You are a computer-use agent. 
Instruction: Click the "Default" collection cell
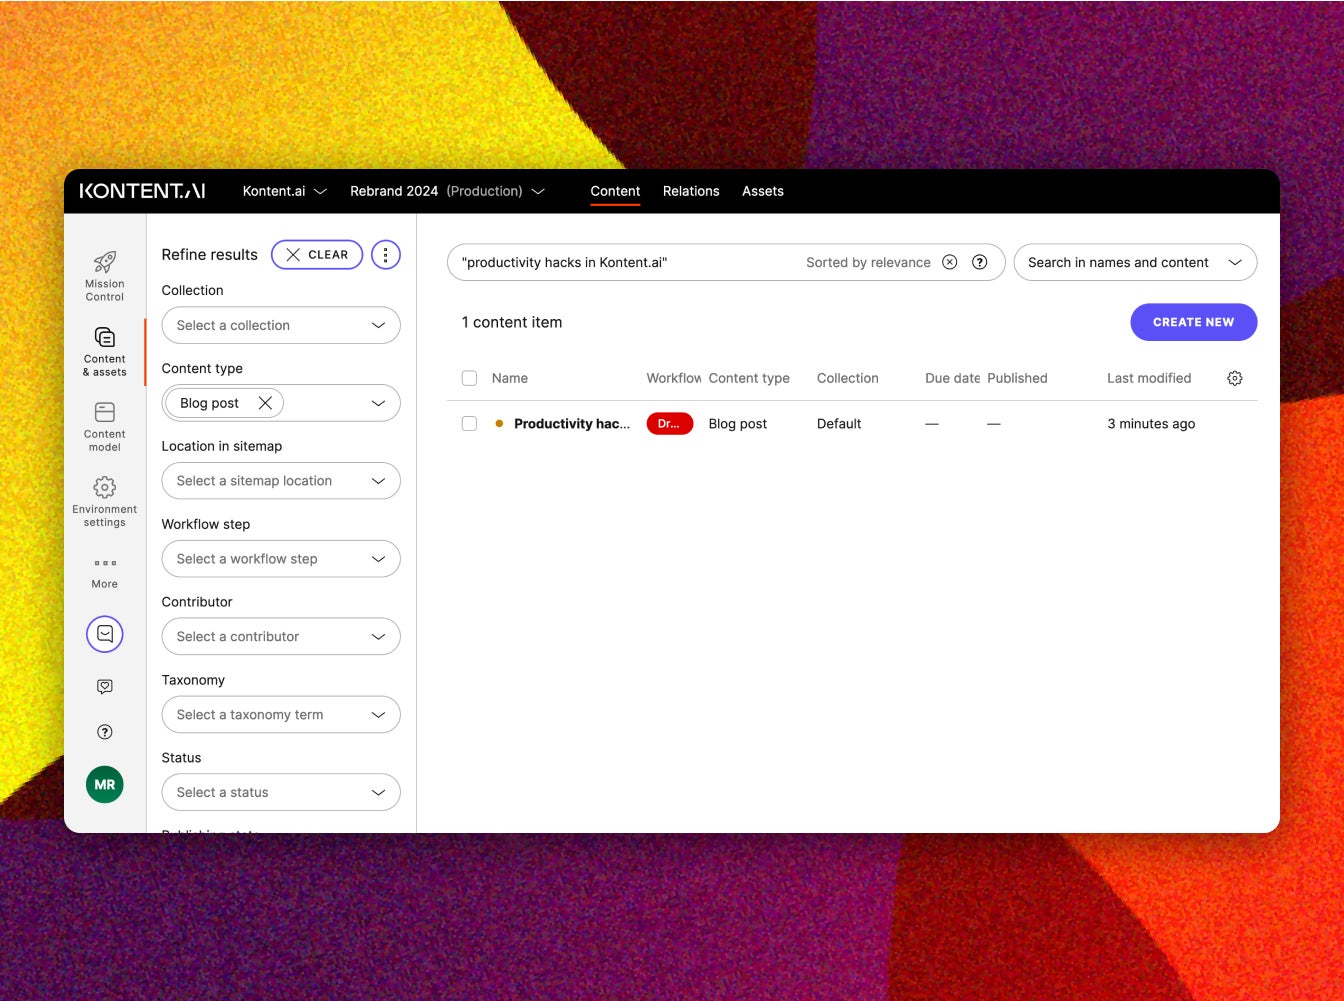point(839,424)
